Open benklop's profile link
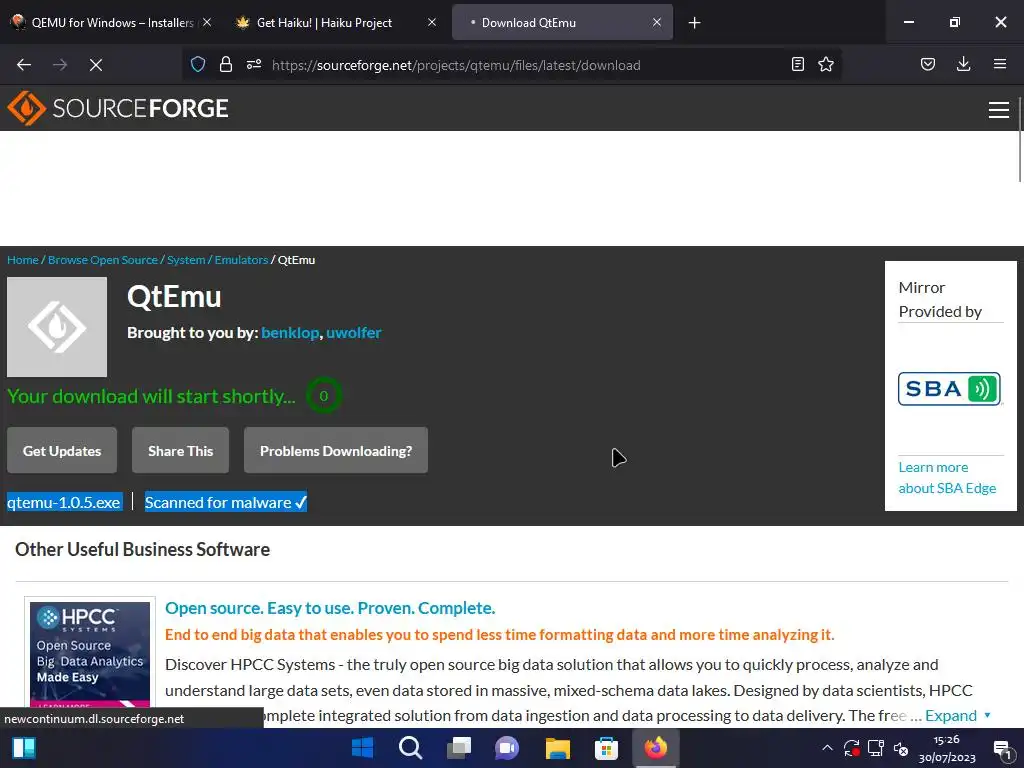The image size is (1024, 768). [290, 332]
